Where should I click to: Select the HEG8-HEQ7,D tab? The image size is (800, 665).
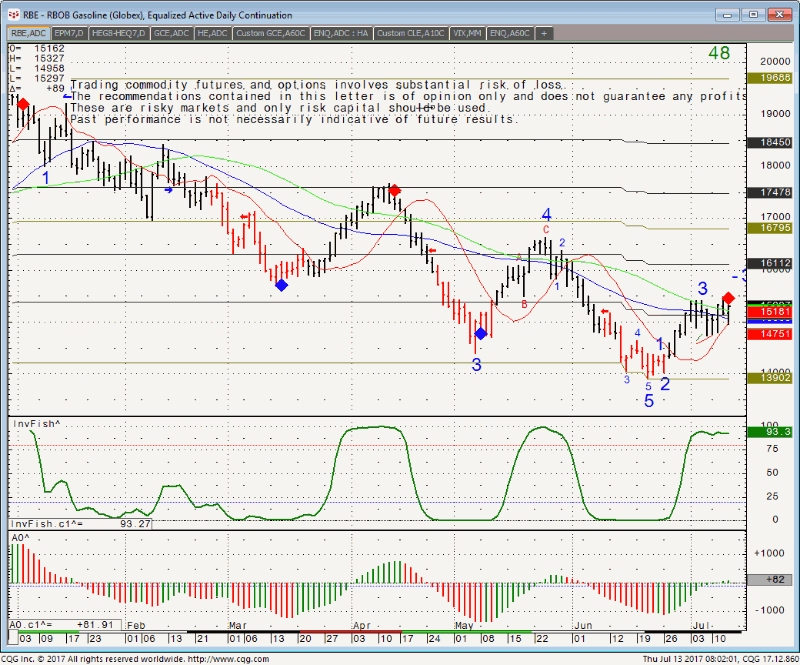click(119, 33)
